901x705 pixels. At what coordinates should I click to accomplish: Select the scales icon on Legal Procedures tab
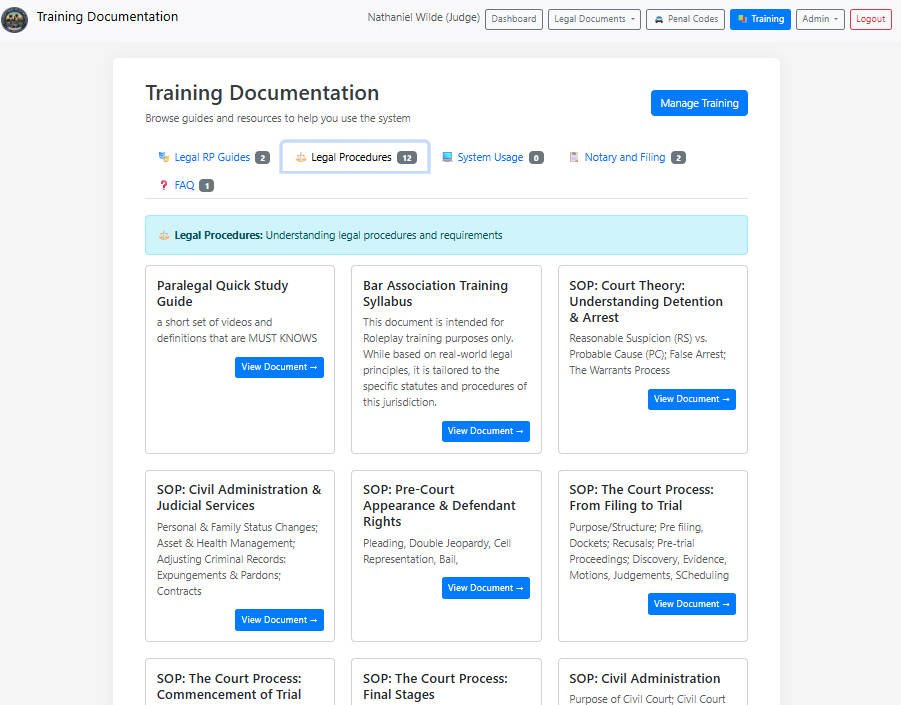tap(301, 156)
